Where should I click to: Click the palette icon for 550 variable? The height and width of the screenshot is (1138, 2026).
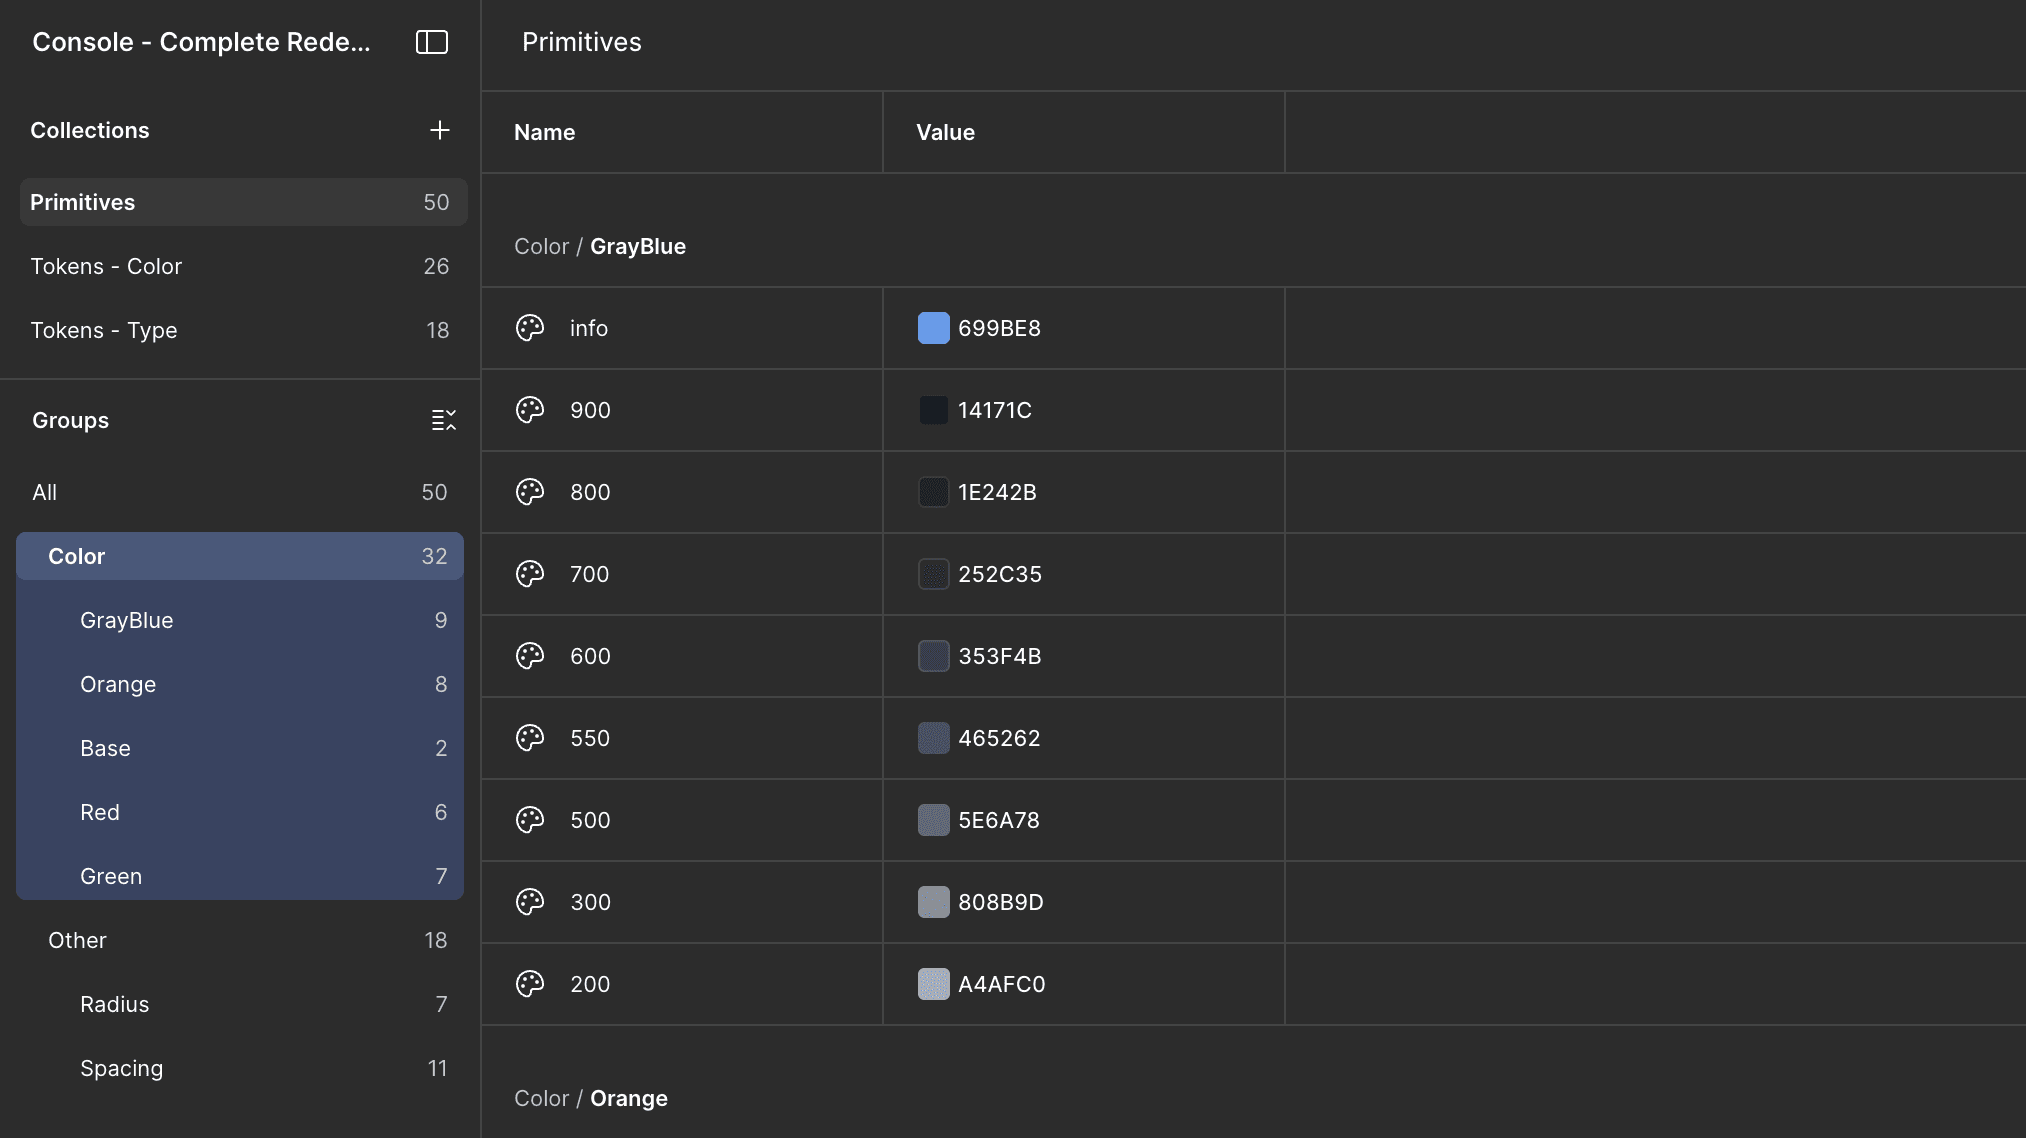pyautogui.click(x=530, y=738)
